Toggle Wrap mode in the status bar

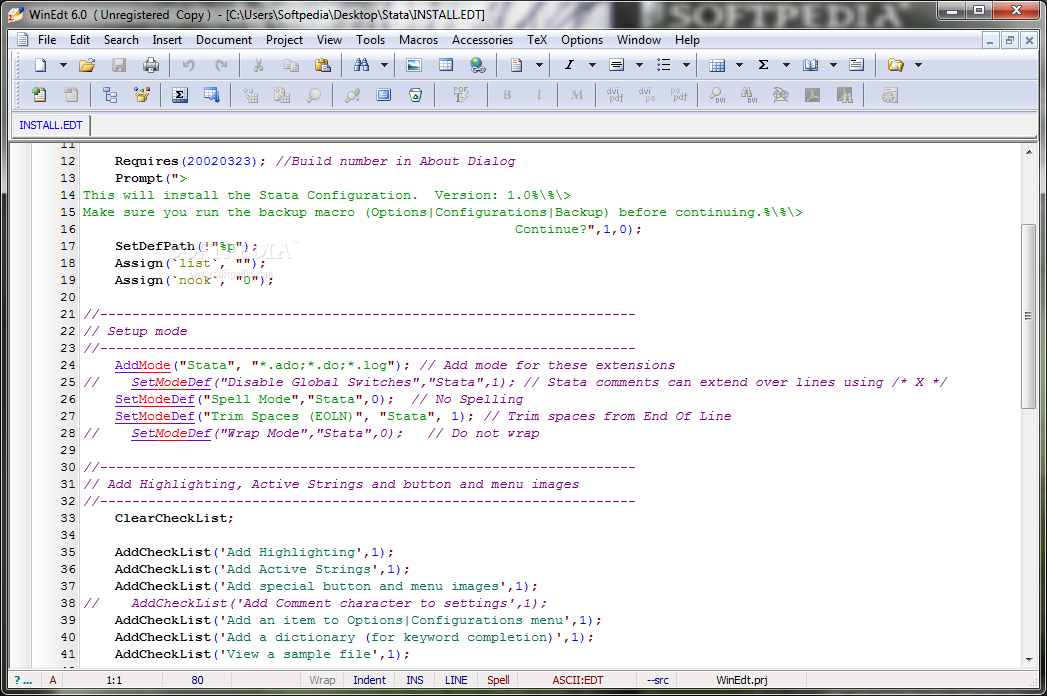pos(322,680)
